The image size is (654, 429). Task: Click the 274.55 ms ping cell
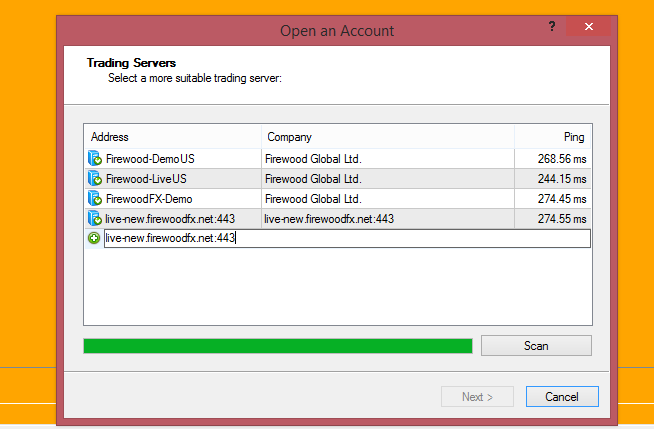559,218
